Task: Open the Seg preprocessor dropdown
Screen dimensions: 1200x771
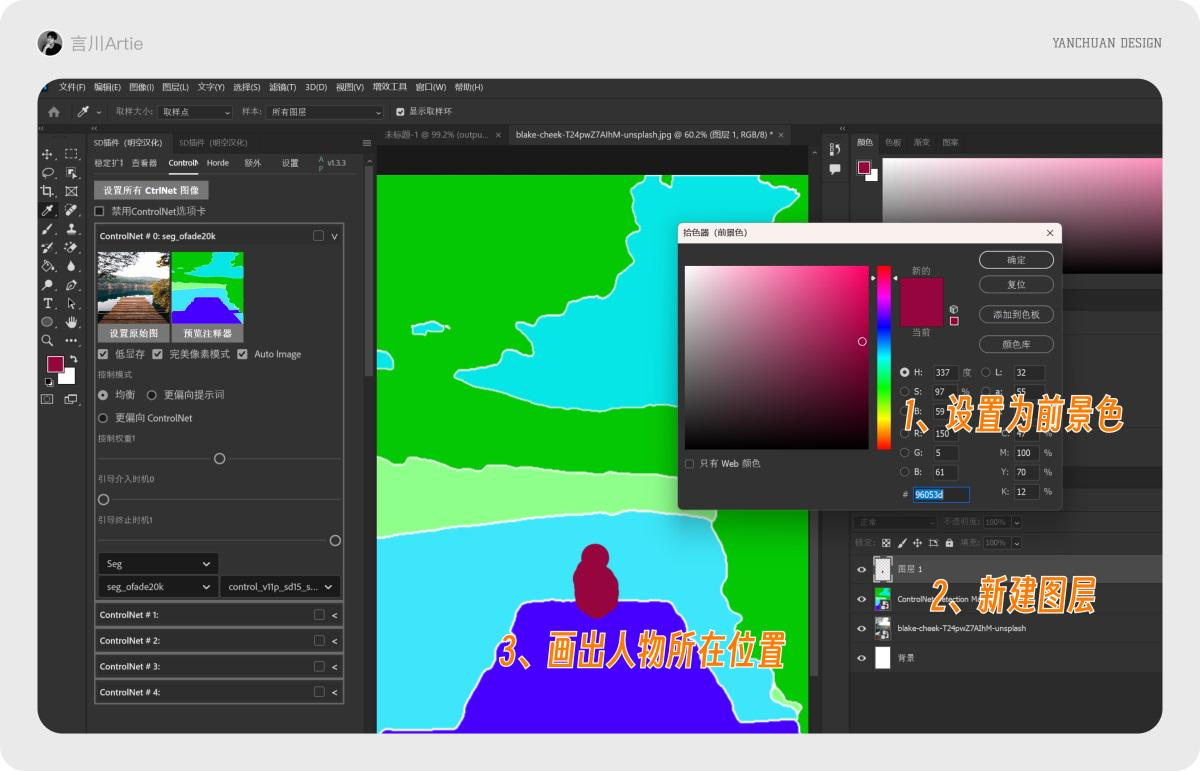Action: click(x=157, y=563)
